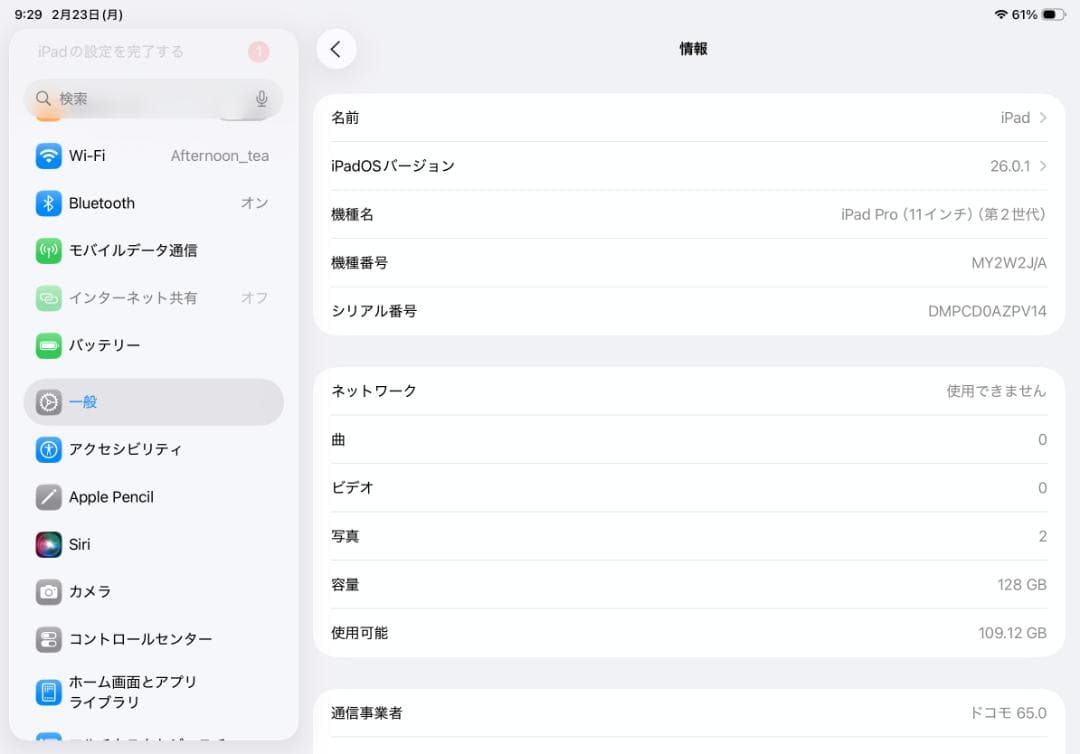Tap the シリアル番号 row

click(x=689, y=311)
